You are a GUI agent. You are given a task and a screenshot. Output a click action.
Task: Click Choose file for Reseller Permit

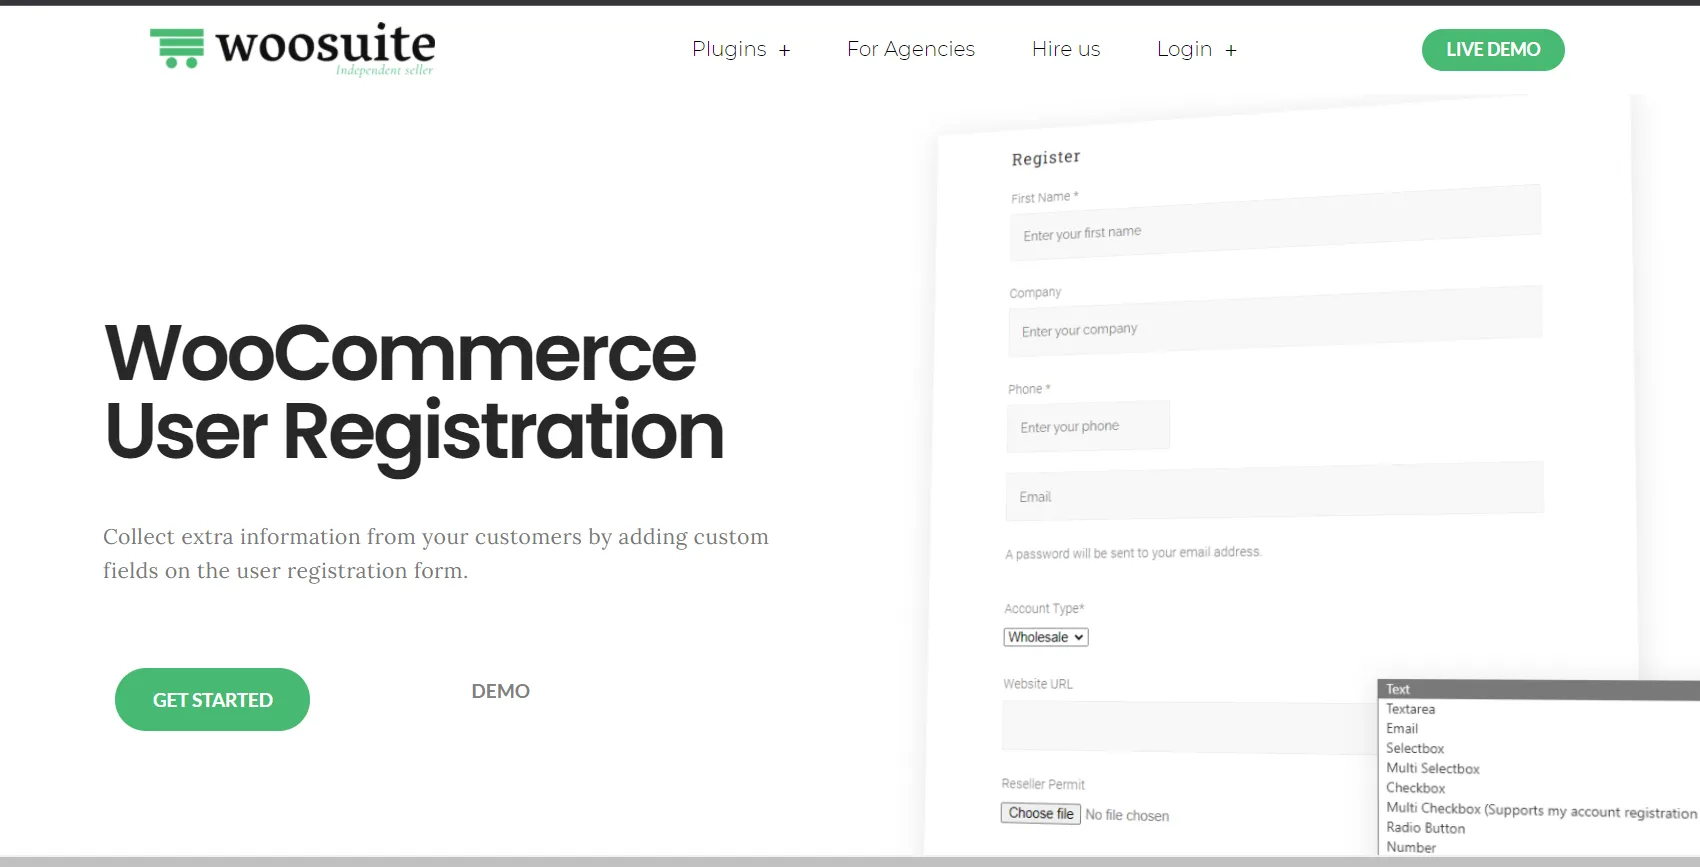point(1041,813)
